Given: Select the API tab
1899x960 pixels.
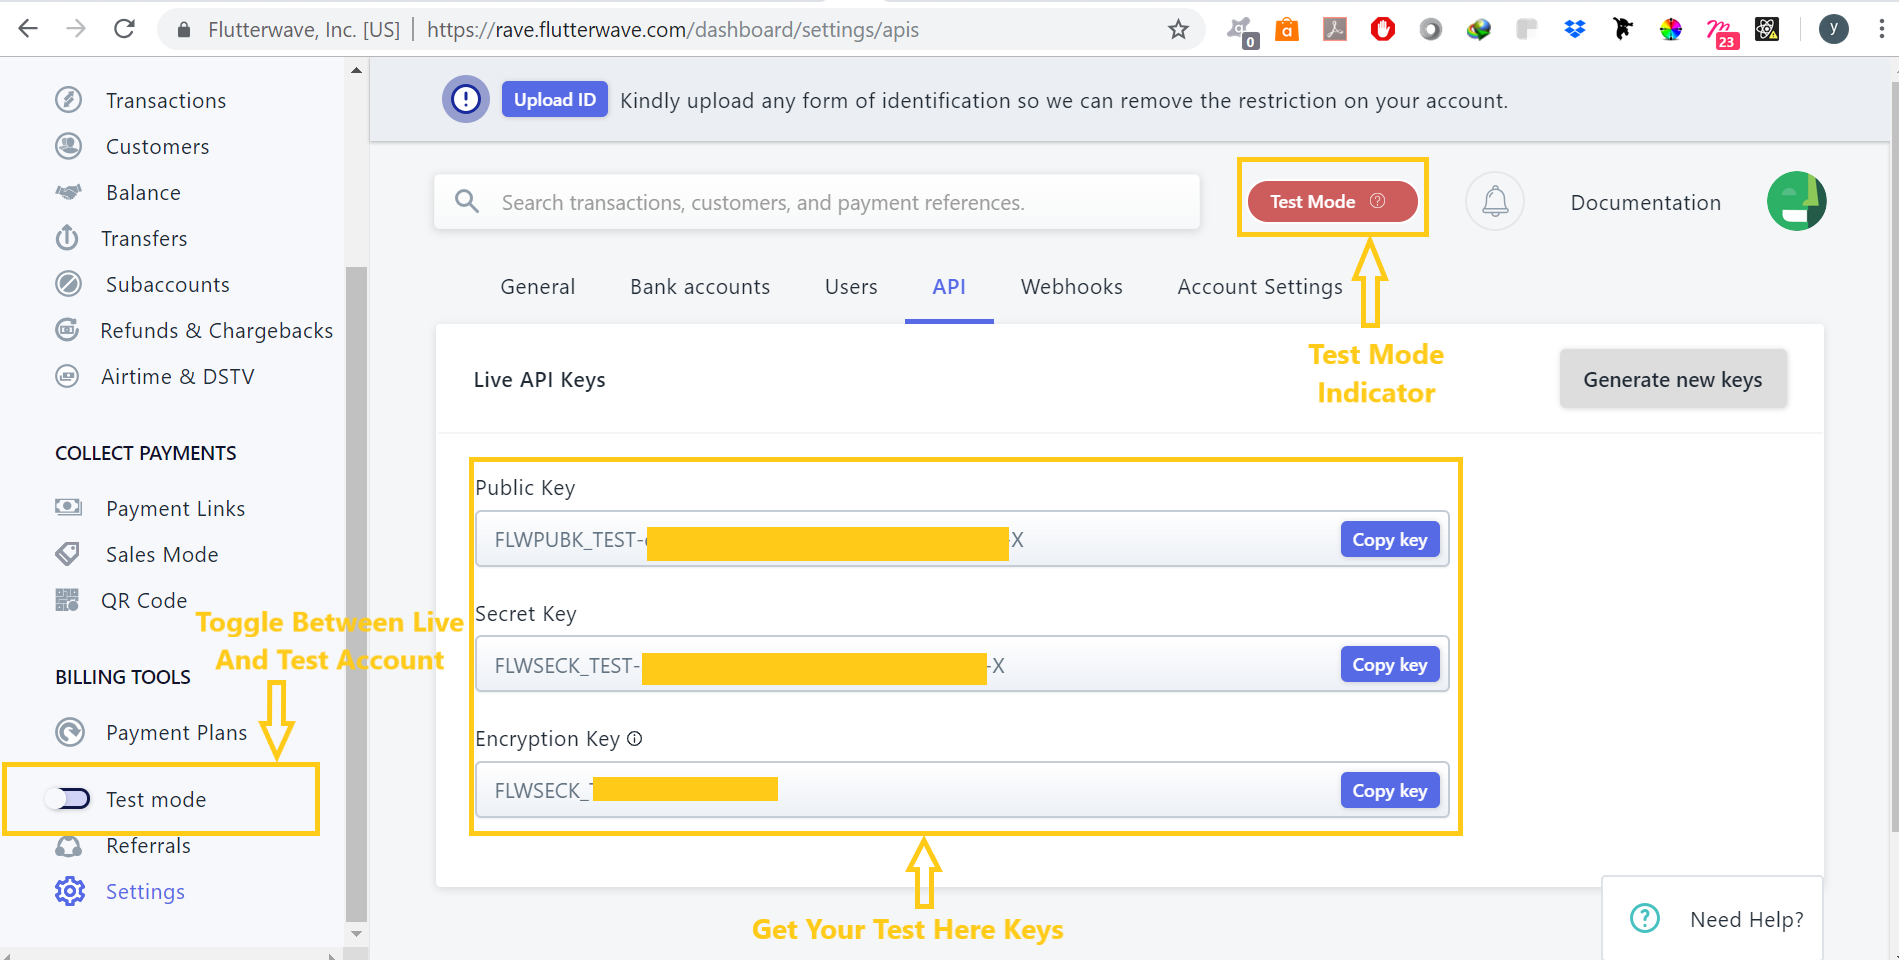Looking at the screenshot, I should (x=949, y=287).
